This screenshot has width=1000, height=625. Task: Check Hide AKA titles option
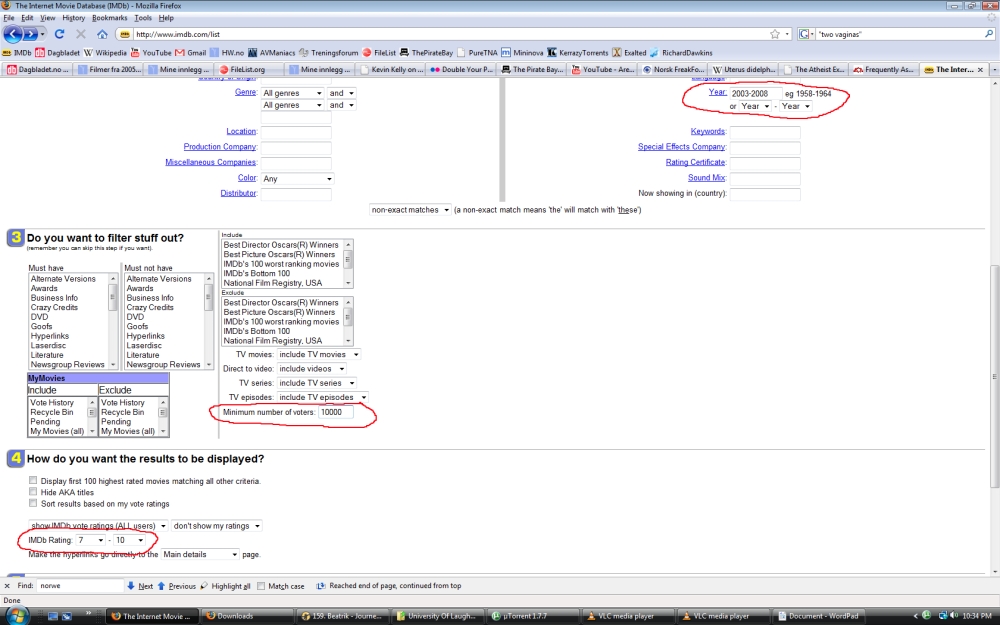pyautogui.click(x=33, y=492)
